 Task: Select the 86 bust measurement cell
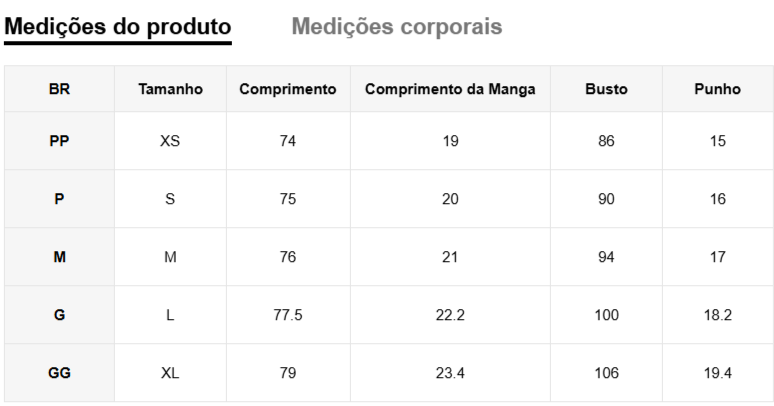(606, 141)
